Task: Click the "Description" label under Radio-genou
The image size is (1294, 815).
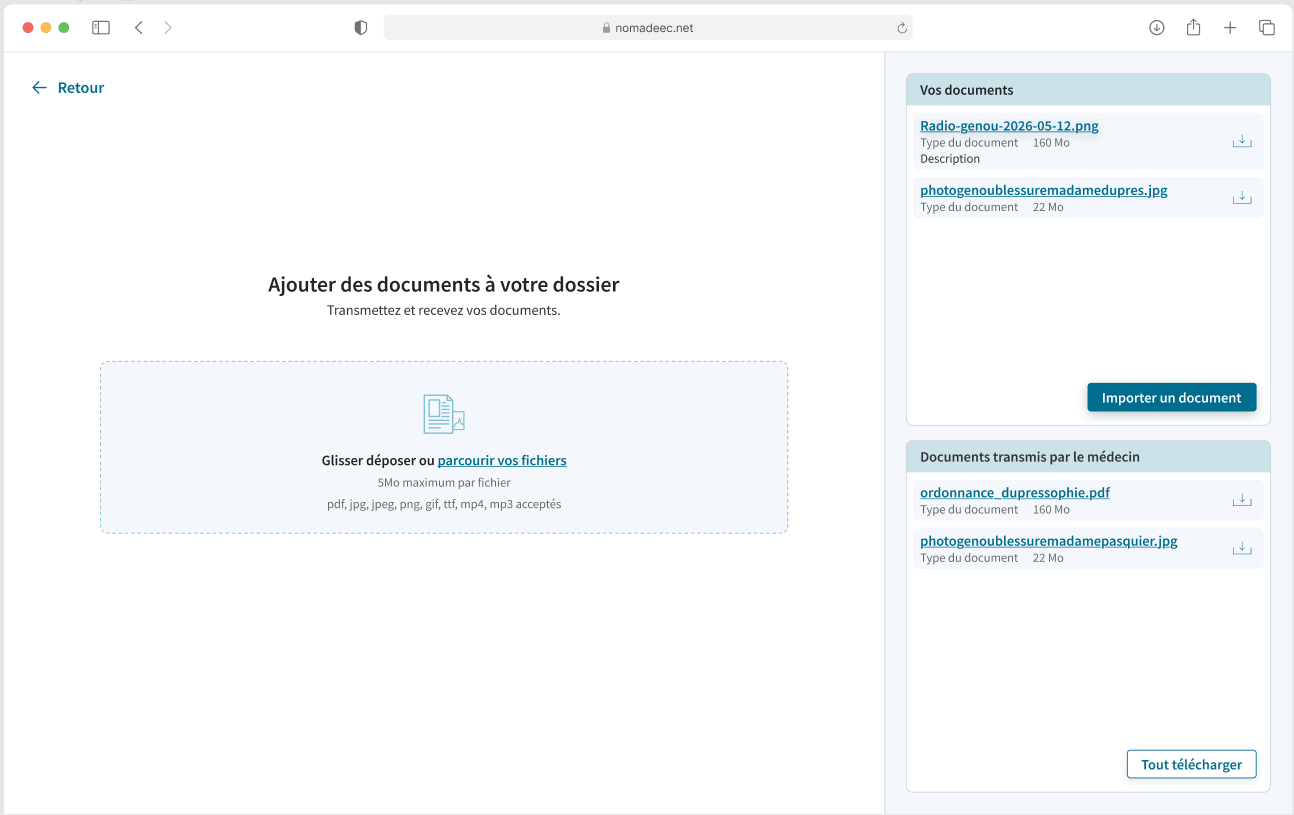Action: (x=950, y=159)
